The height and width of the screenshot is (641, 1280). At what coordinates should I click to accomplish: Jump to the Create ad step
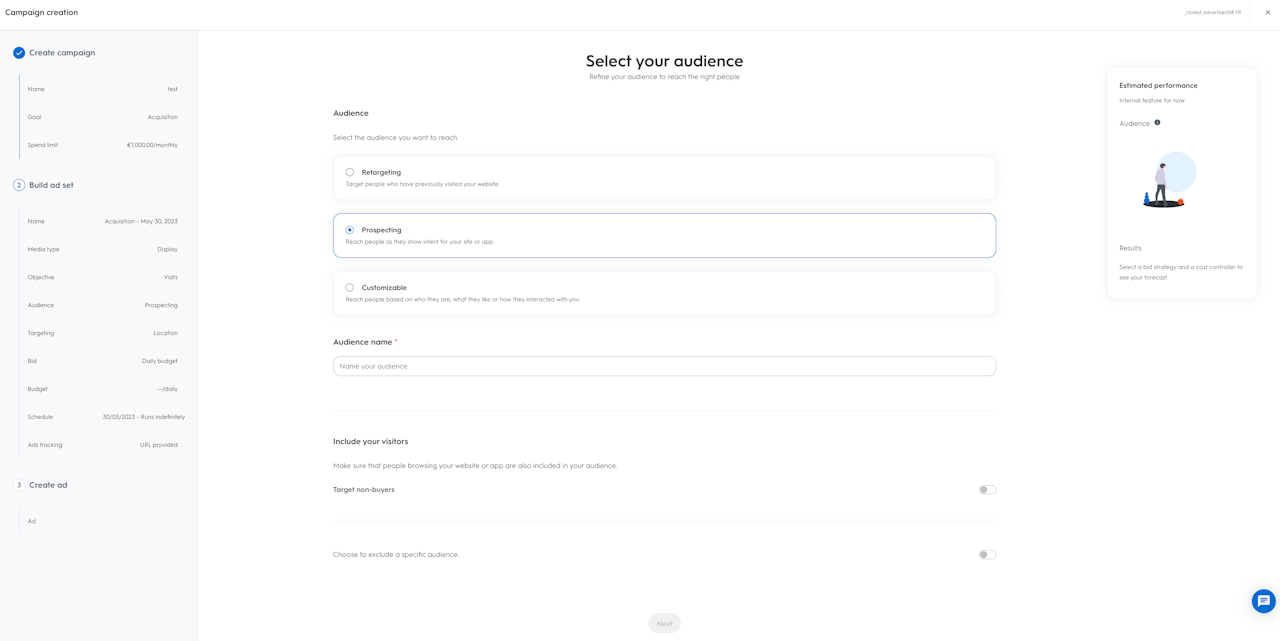pos(48,485)
